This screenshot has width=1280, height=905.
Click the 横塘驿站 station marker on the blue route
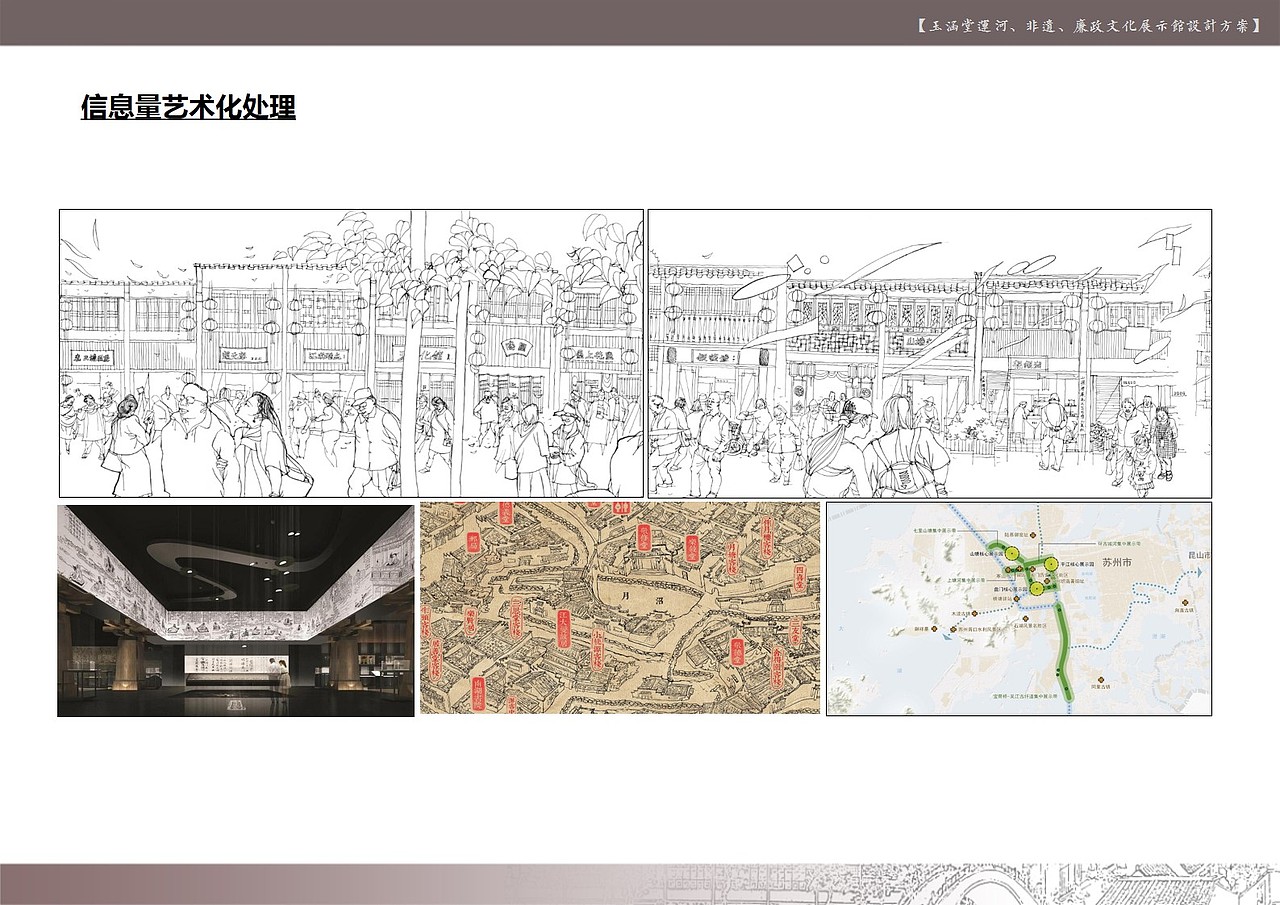[1017, 599]
